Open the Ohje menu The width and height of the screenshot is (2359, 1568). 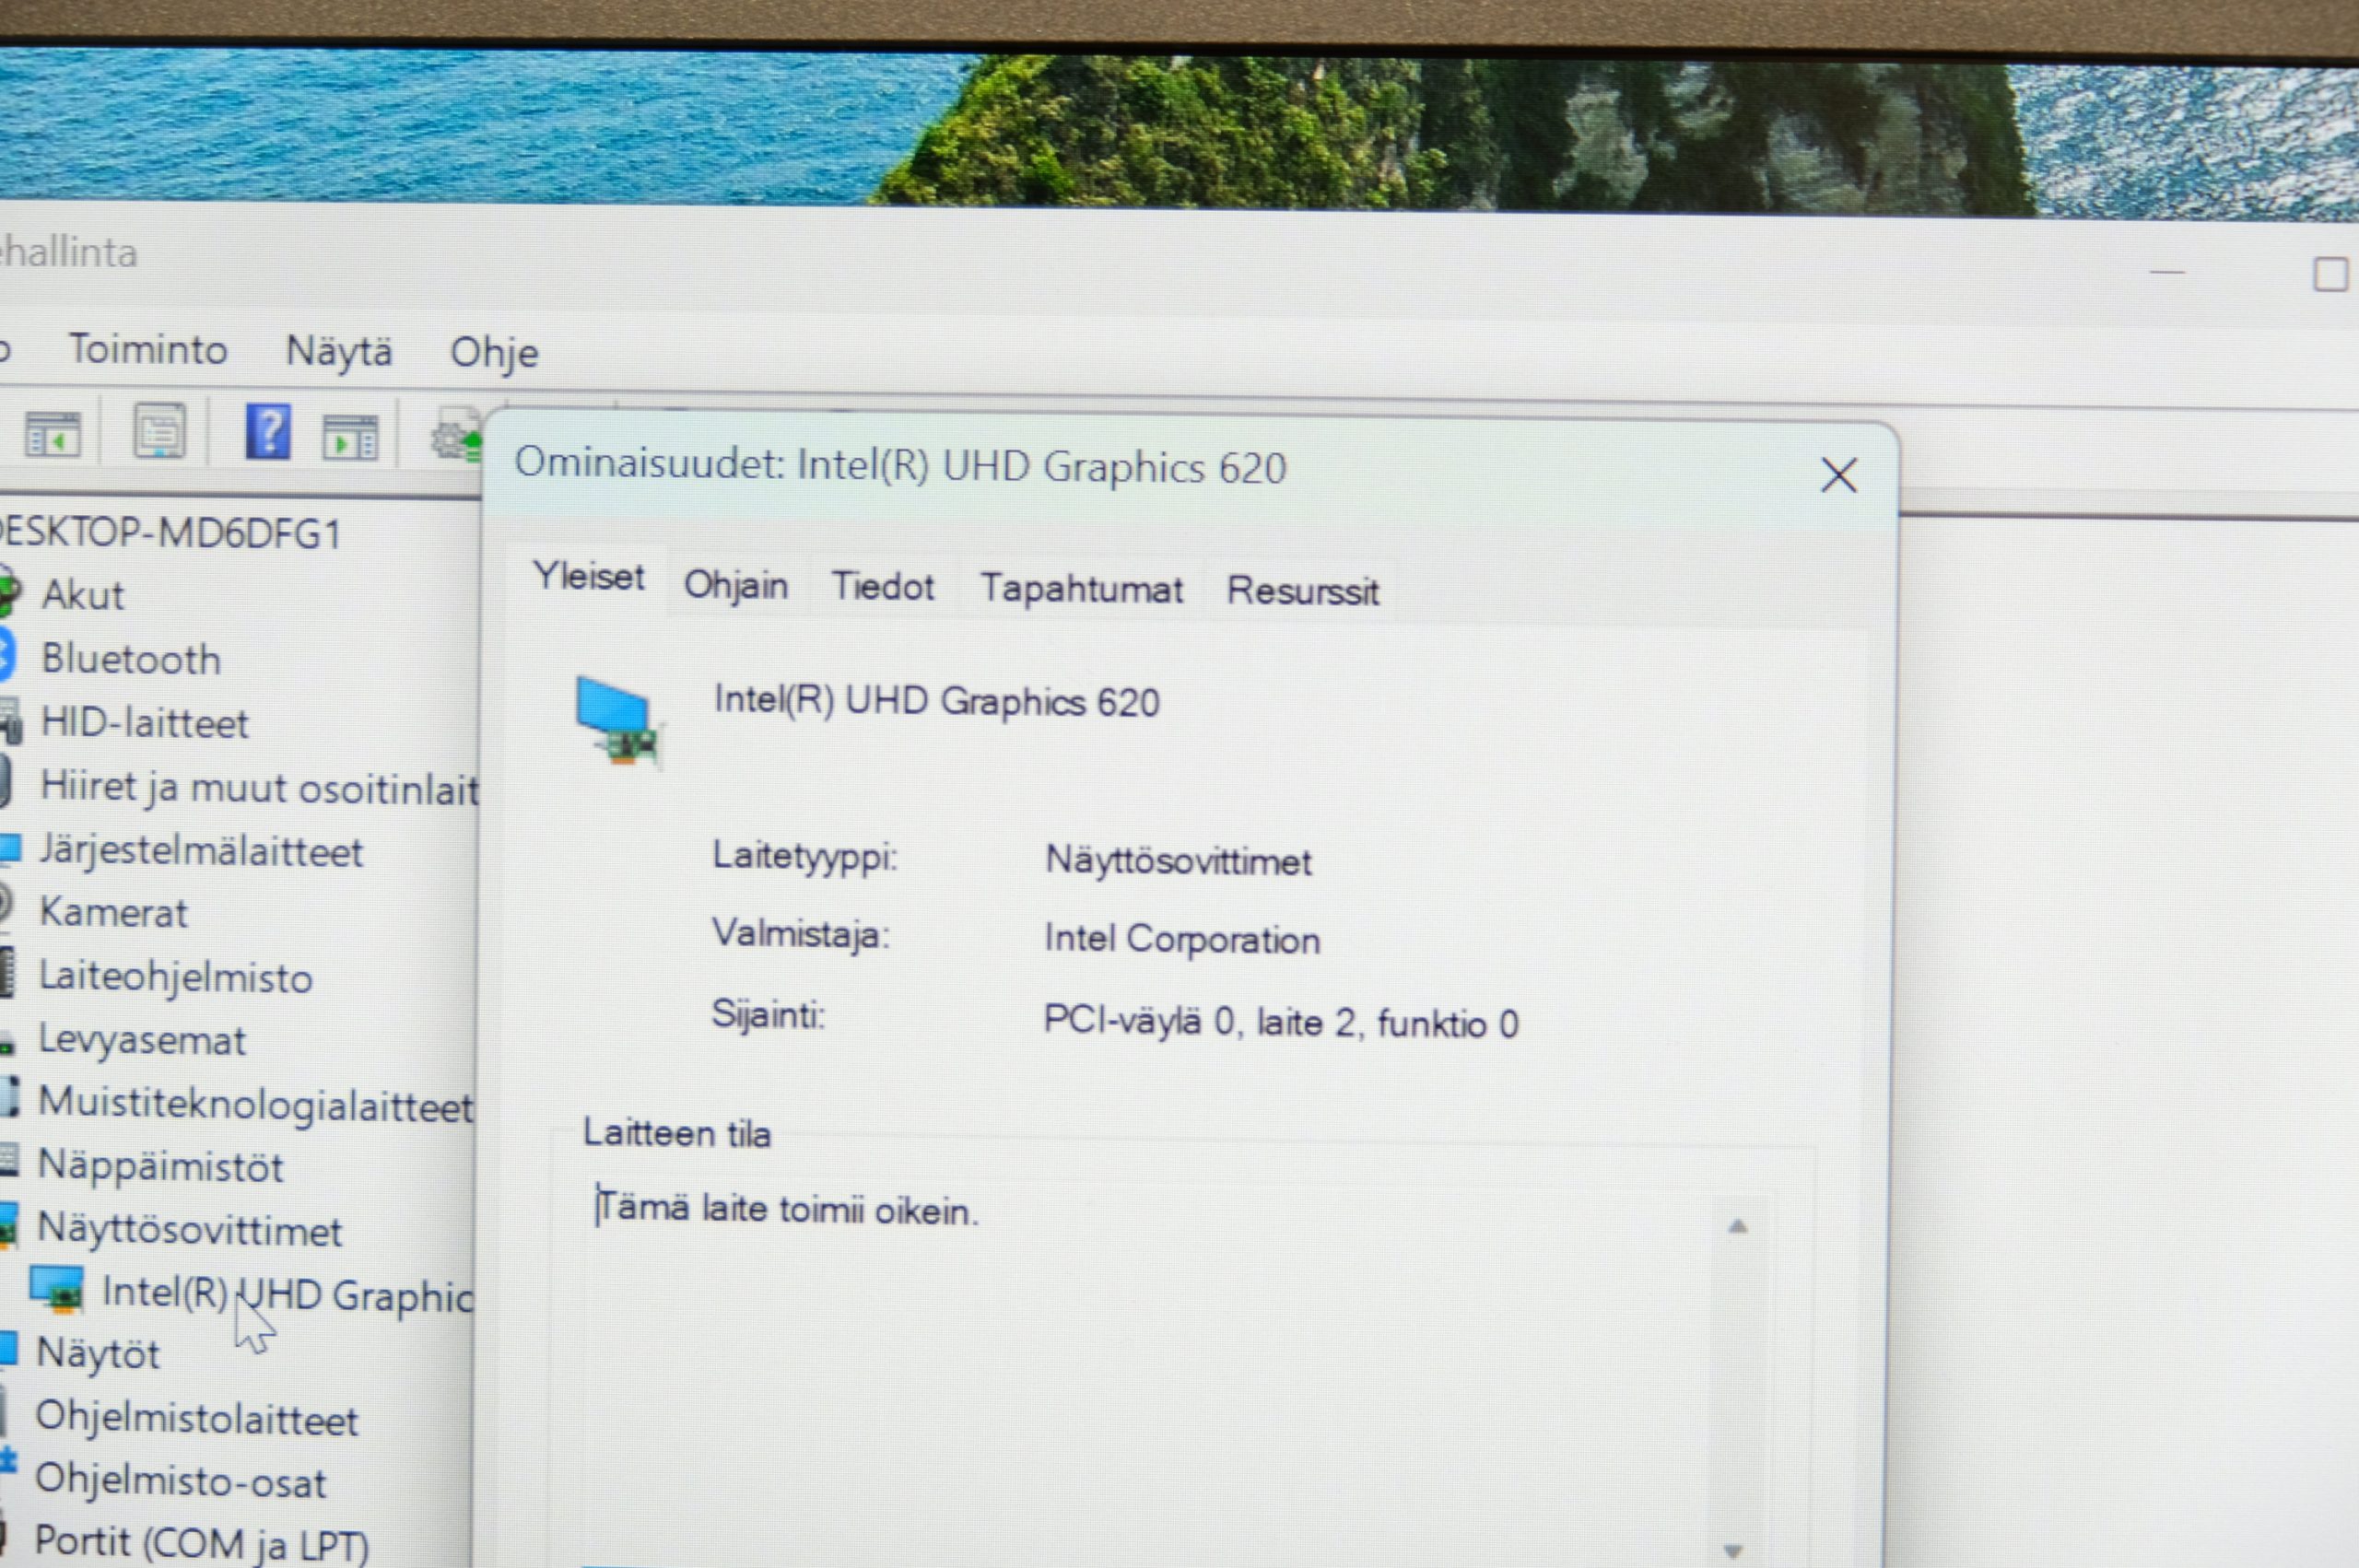coord(494,353)
